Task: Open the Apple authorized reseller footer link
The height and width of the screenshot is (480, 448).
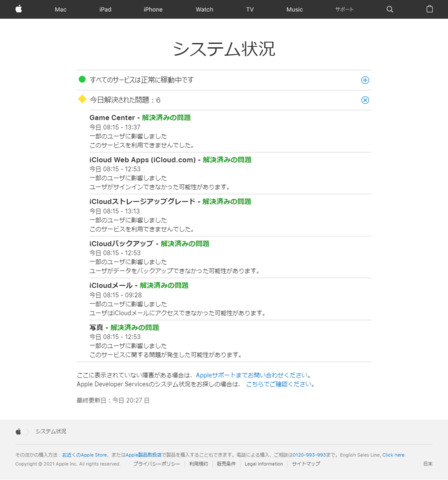Action: pos(143,455)
